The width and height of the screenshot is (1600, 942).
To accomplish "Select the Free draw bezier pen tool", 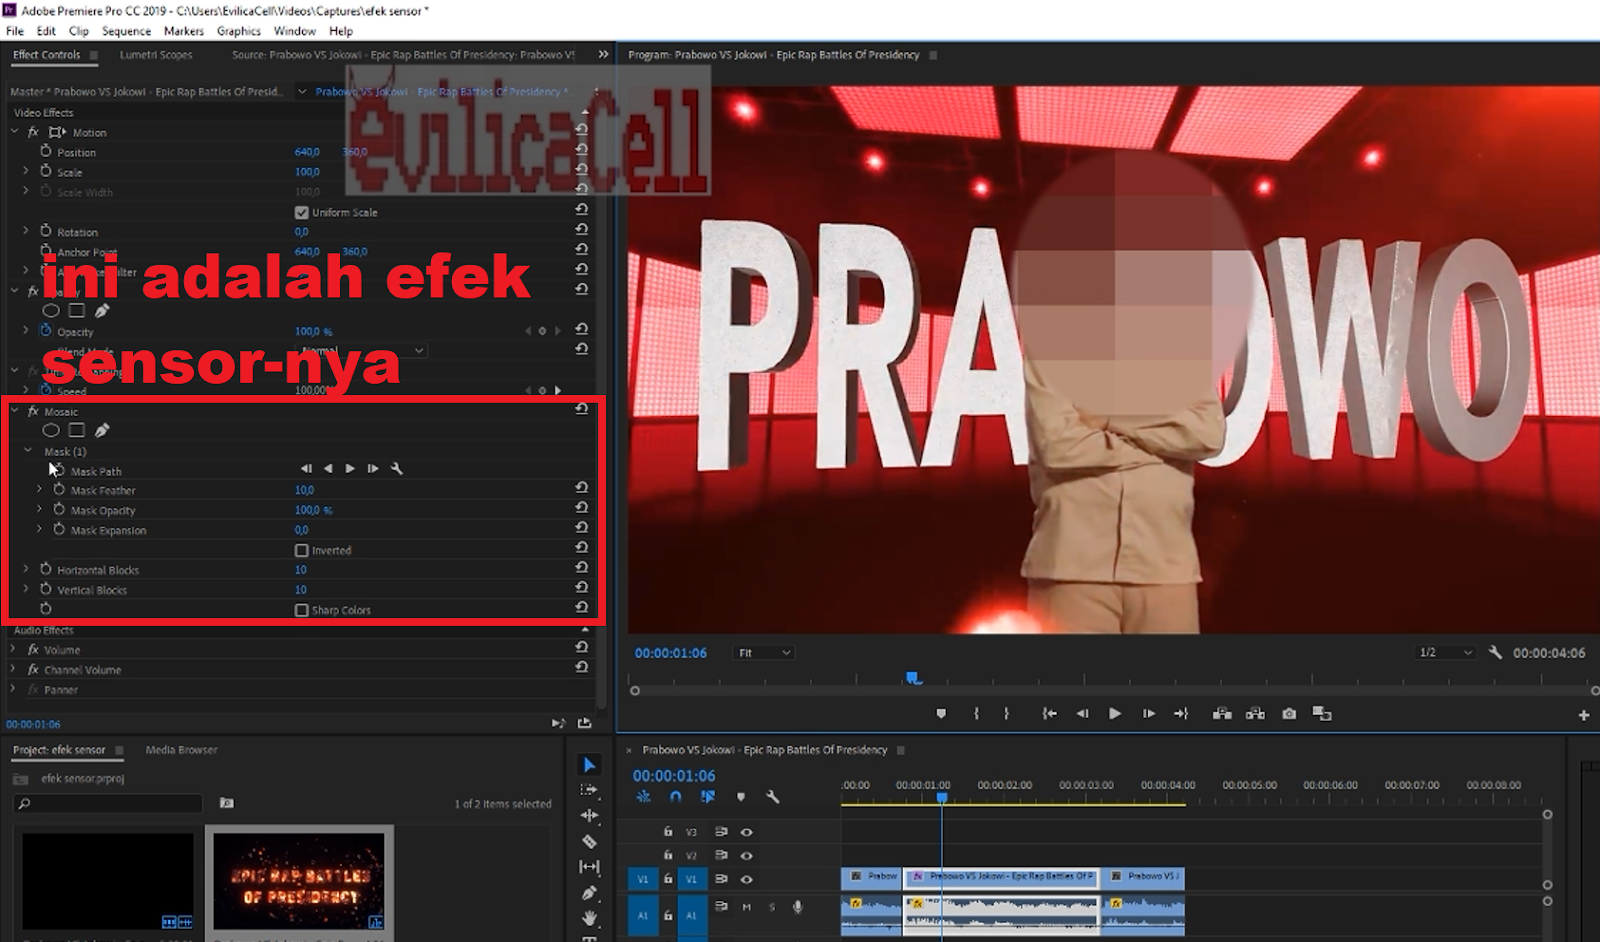I will click(103, 429).
